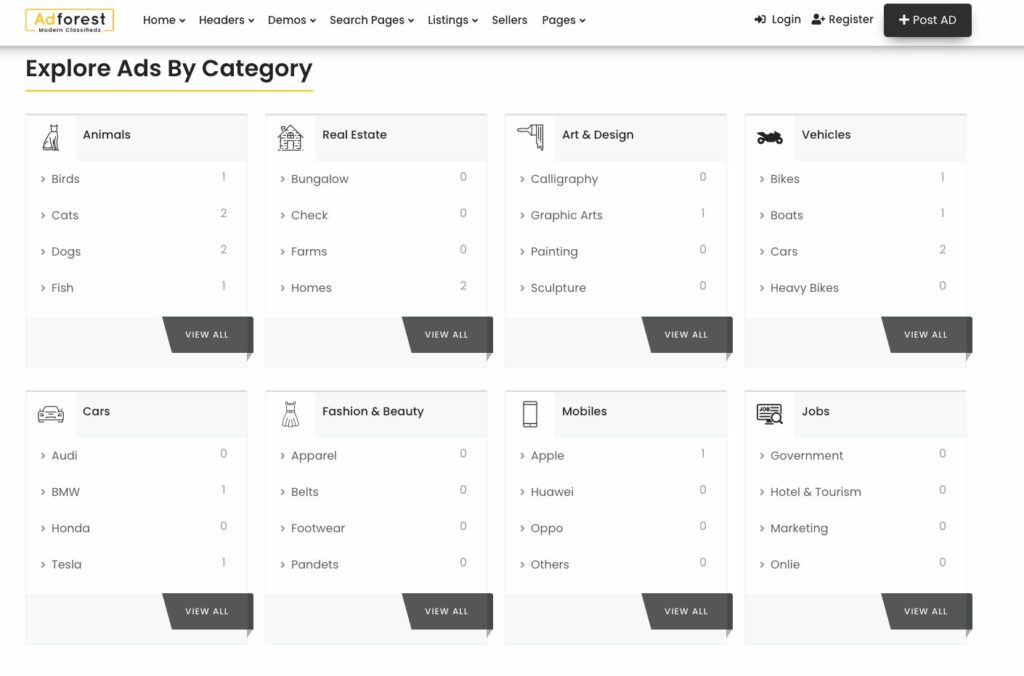Screen dimensions: 1024x676
Task: Click the Mobiles smartphone icon
Action: tap(530, 414)
